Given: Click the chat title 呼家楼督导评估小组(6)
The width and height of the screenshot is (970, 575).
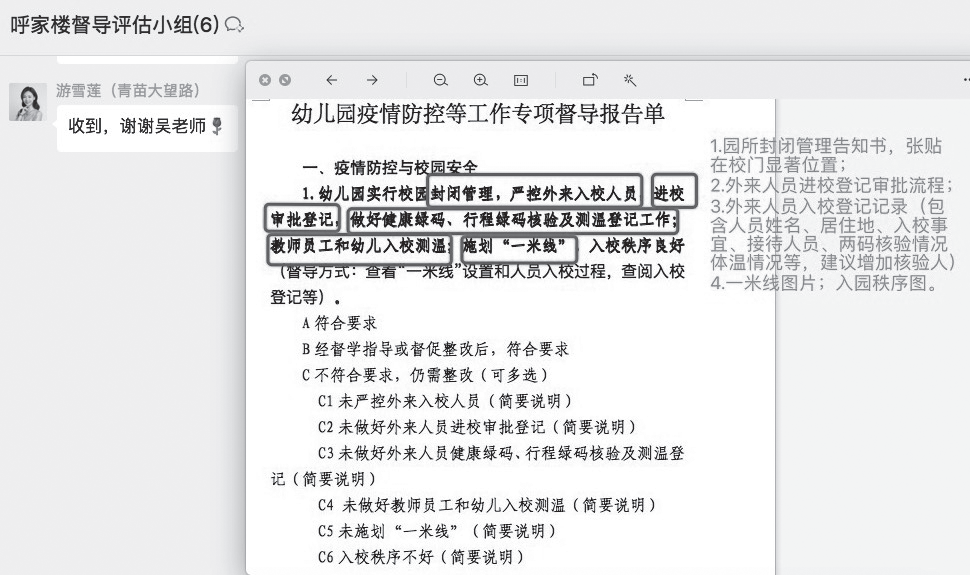Looking at the screenshot, I should pos(115,25).
